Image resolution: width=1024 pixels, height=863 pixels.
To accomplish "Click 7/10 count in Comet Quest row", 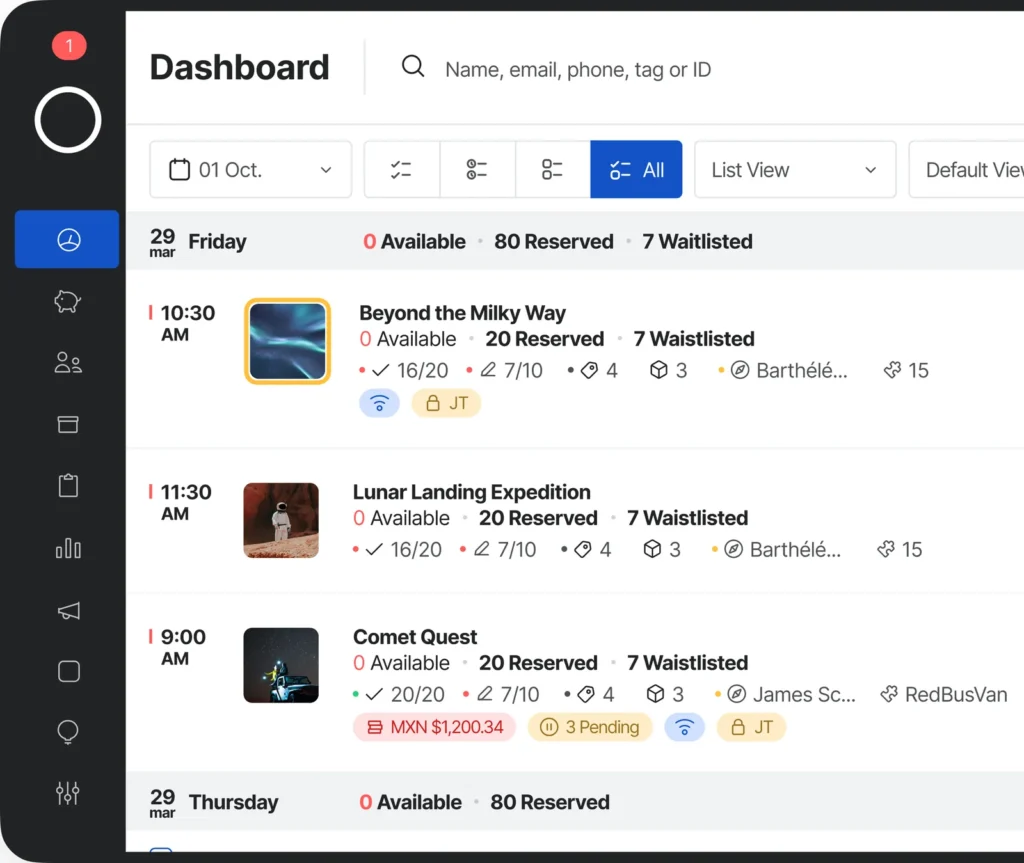I will coord(520,694).
